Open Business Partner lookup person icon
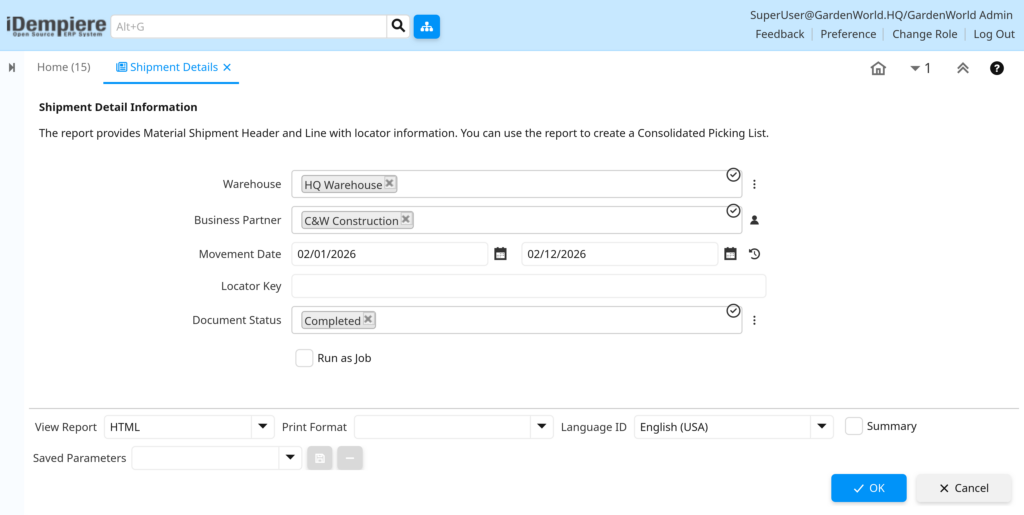 tap(754, 221)
